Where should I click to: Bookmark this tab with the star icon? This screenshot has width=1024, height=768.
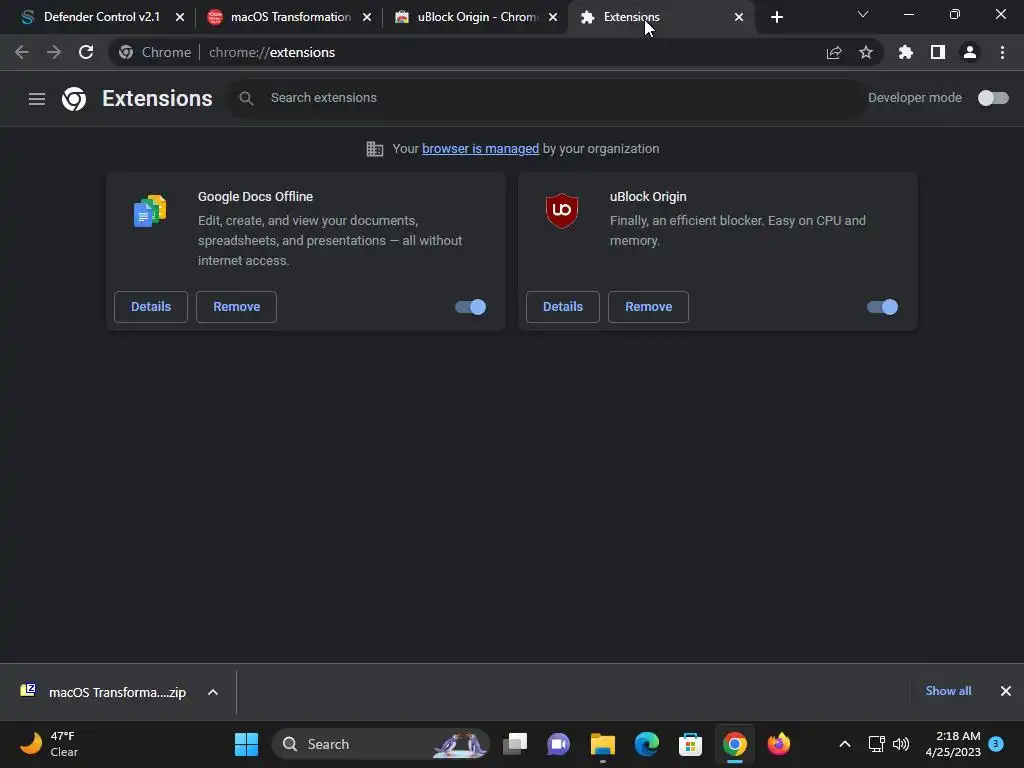click(x=866, y=52)
